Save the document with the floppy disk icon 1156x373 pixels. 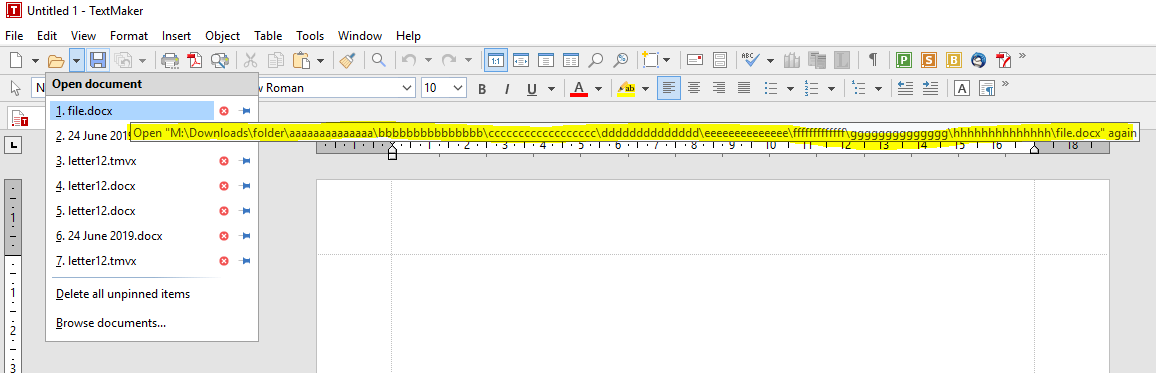[99, 60]
